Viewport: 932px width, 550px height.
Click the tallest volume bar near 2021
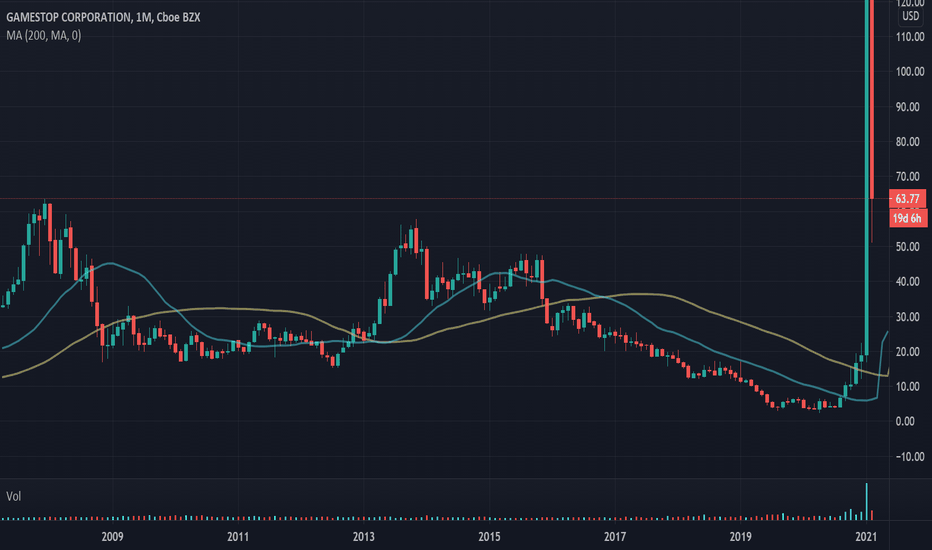pos(867,502)
